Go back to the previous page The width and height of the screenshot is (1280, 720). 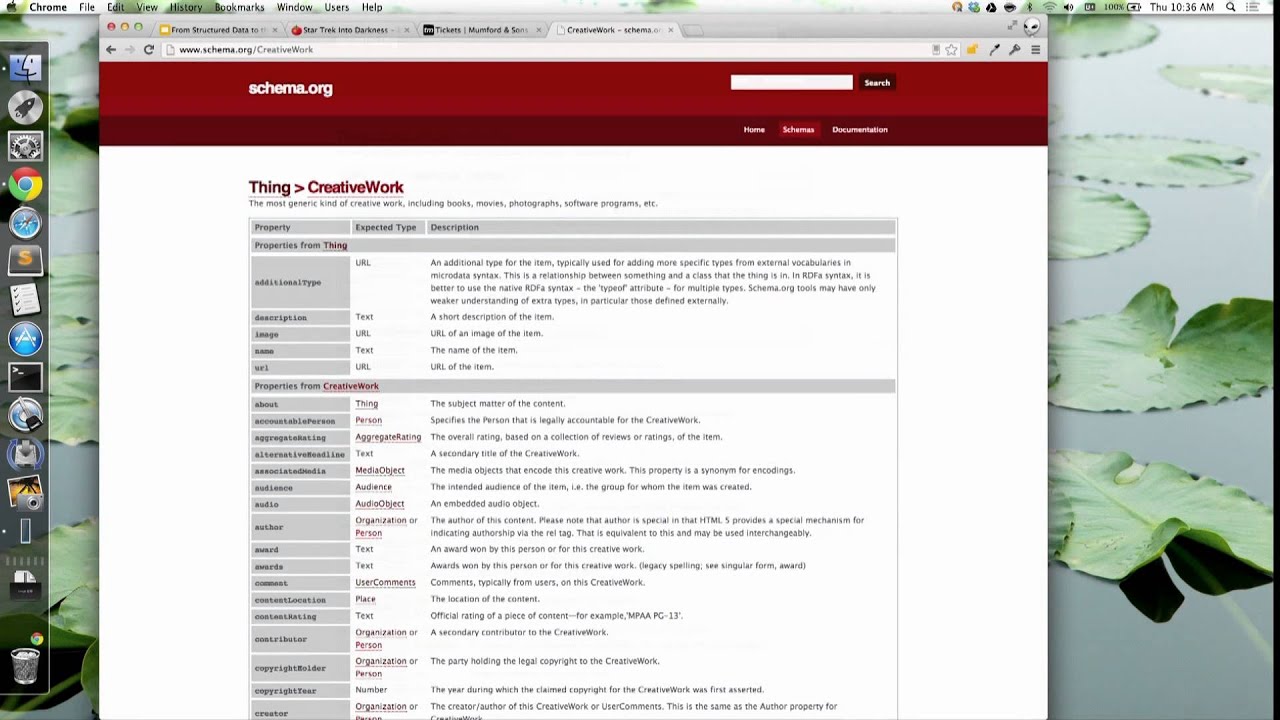[x=111, y=49]
